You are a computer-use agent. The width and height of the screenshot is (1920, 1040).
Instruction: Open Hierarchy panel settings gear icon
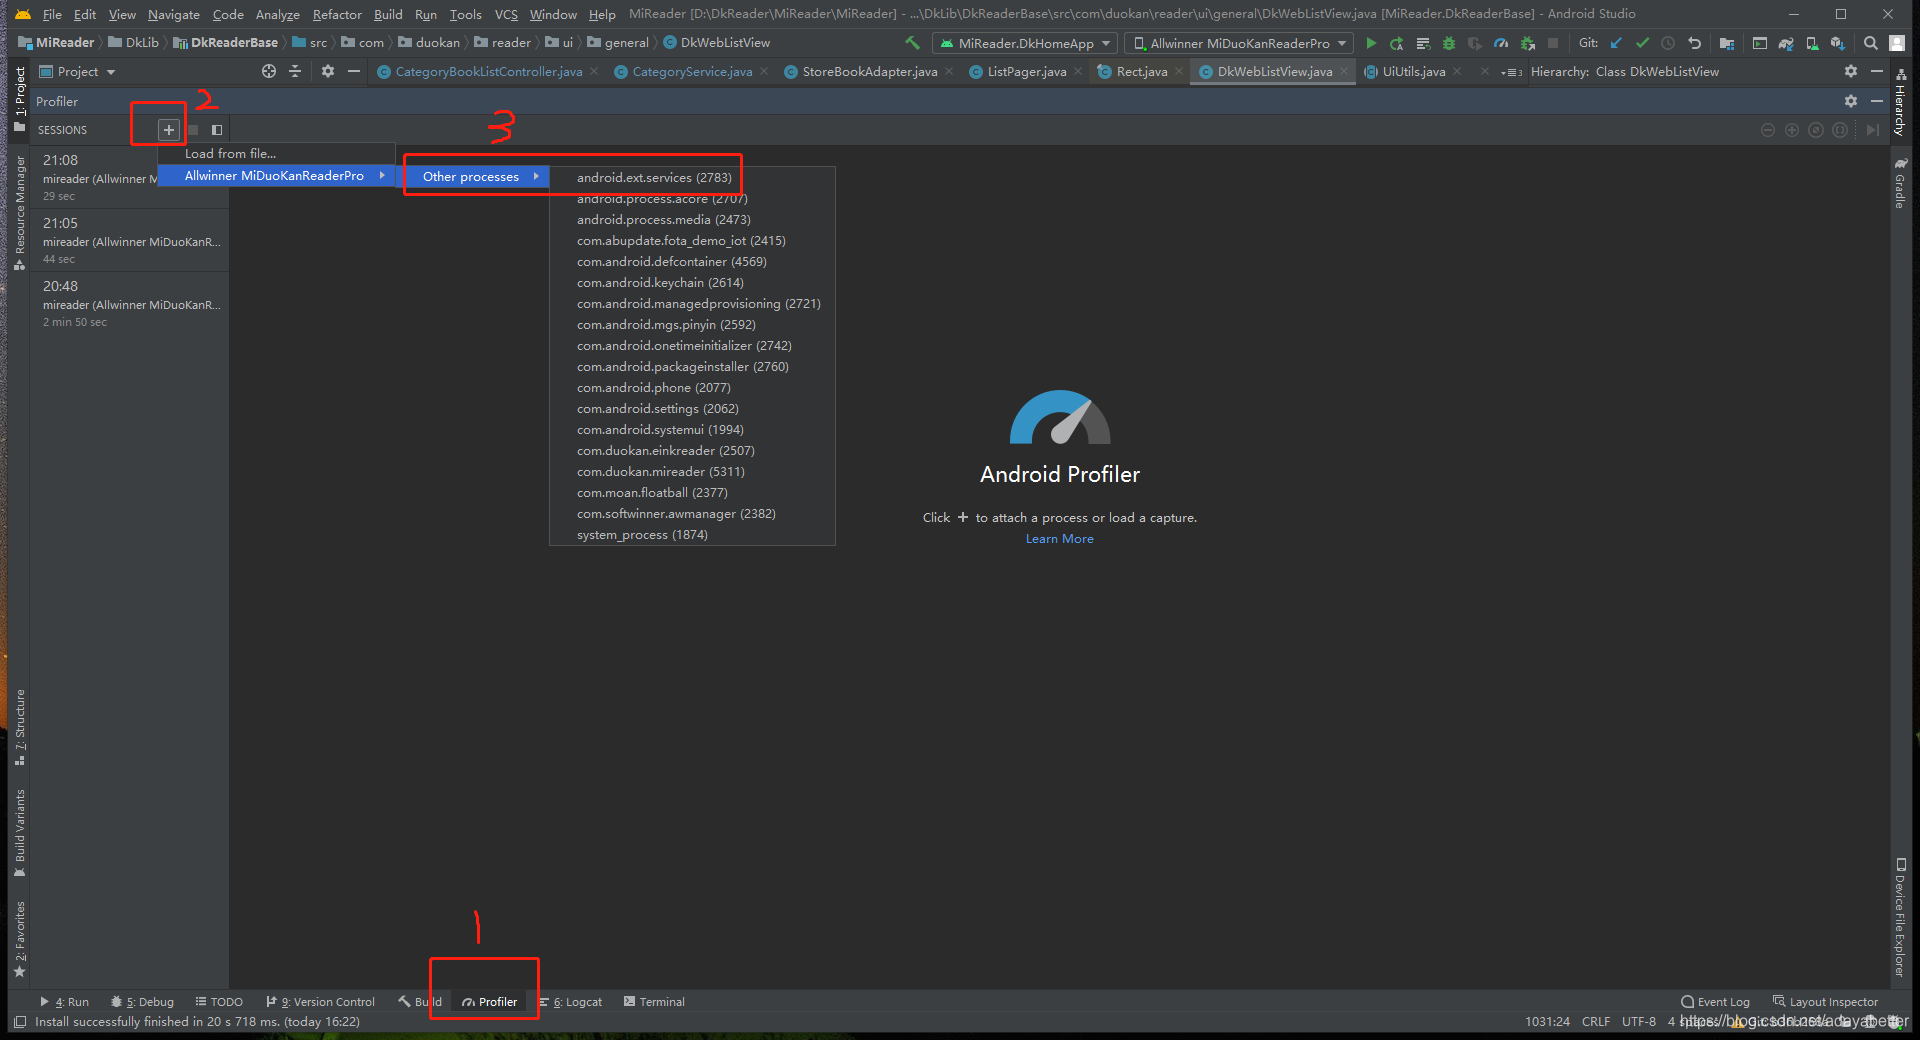coord(1851,71)
